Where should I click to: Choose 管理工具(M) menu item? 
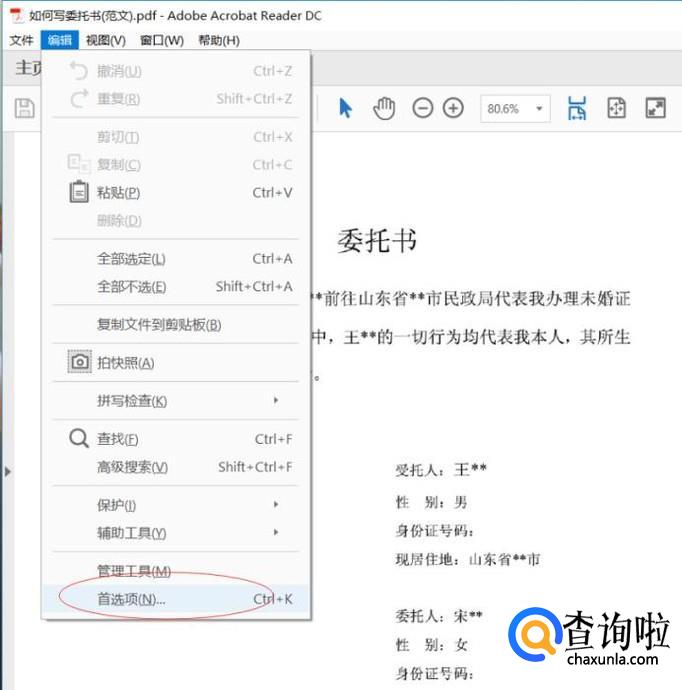click(176, 571)
